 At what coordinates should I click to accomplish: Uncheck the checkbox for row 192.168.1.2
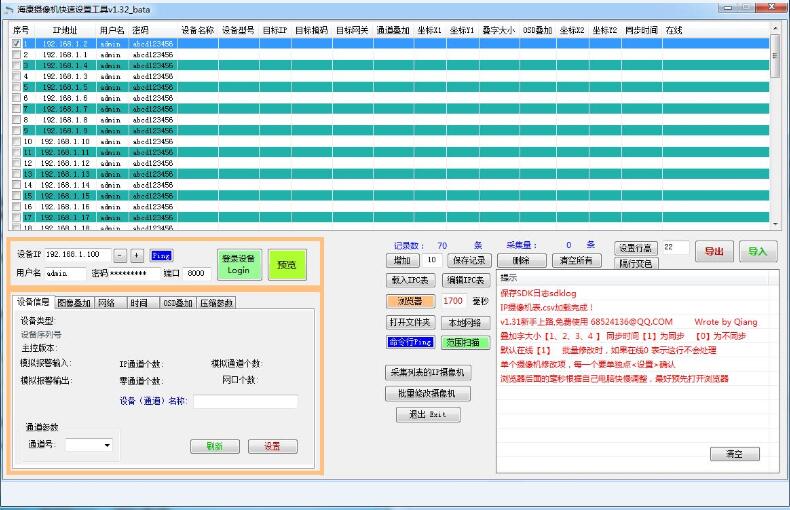(x=16, y=44)
